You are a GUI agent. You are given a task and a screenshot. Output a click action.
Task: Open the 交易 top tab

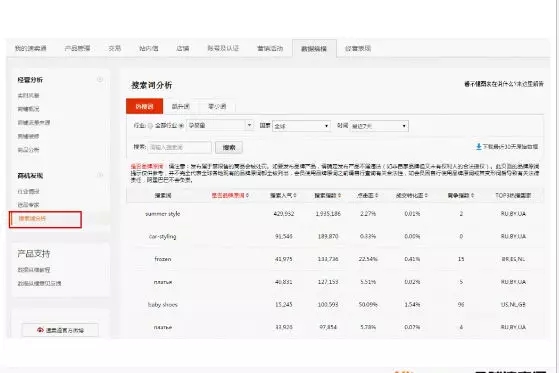click(x=115, y=48)
